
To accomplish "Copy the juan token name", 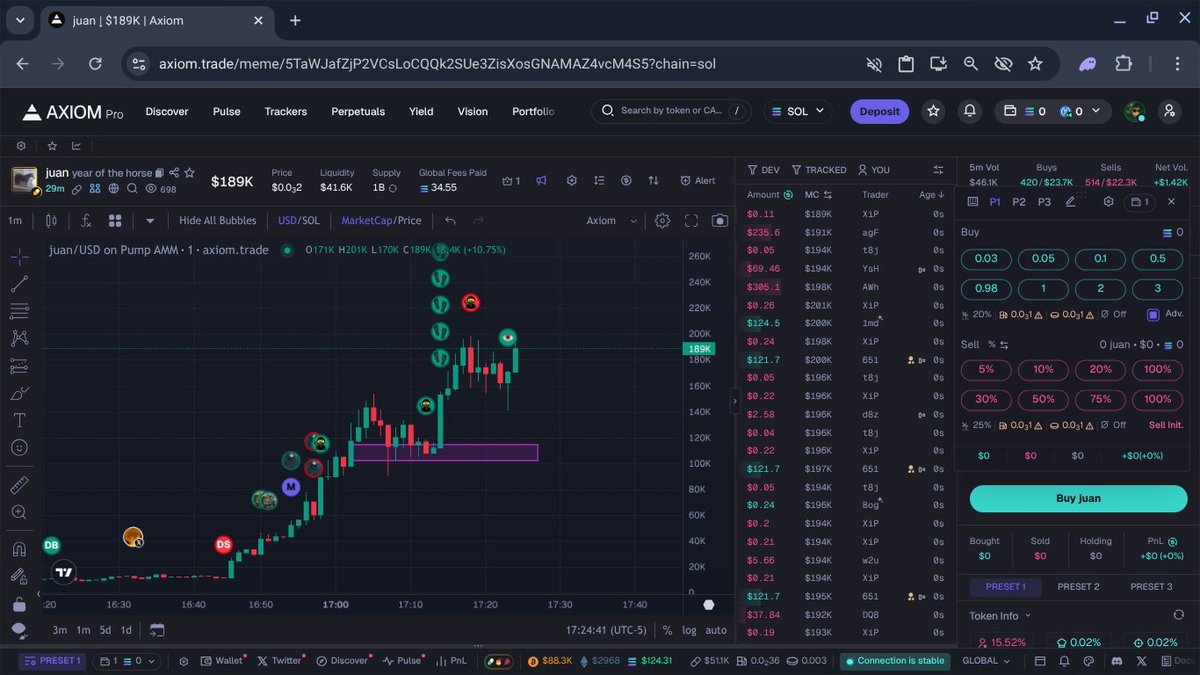I will [x=159, y=173].
